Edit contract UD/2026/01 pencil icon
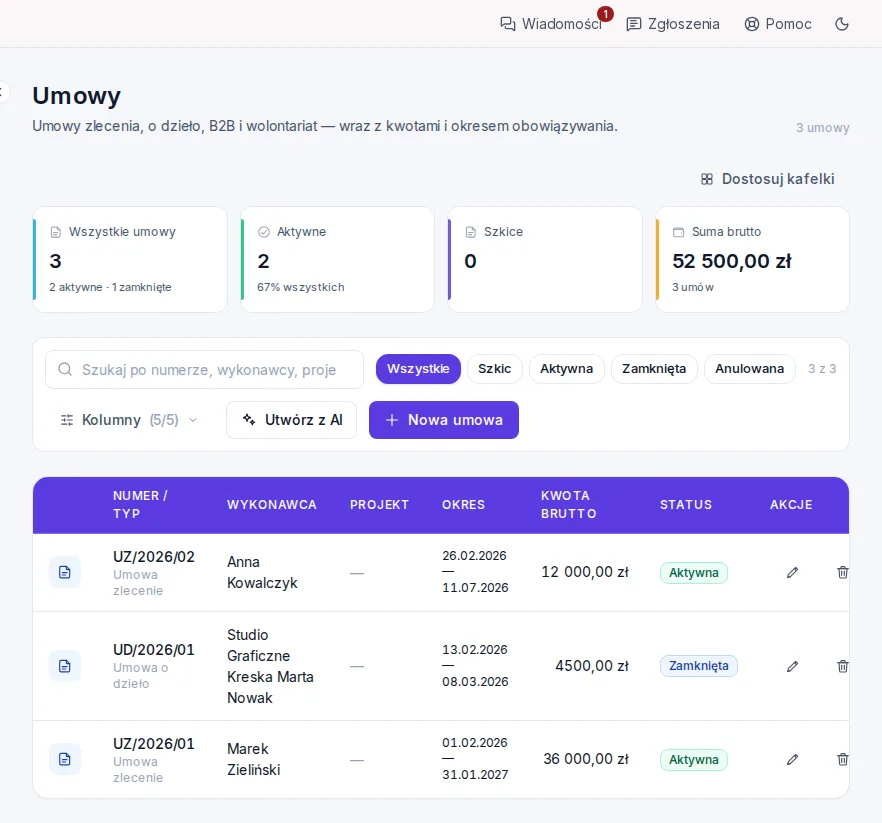This screenshot has width=882, height=823. click(792, 667)
